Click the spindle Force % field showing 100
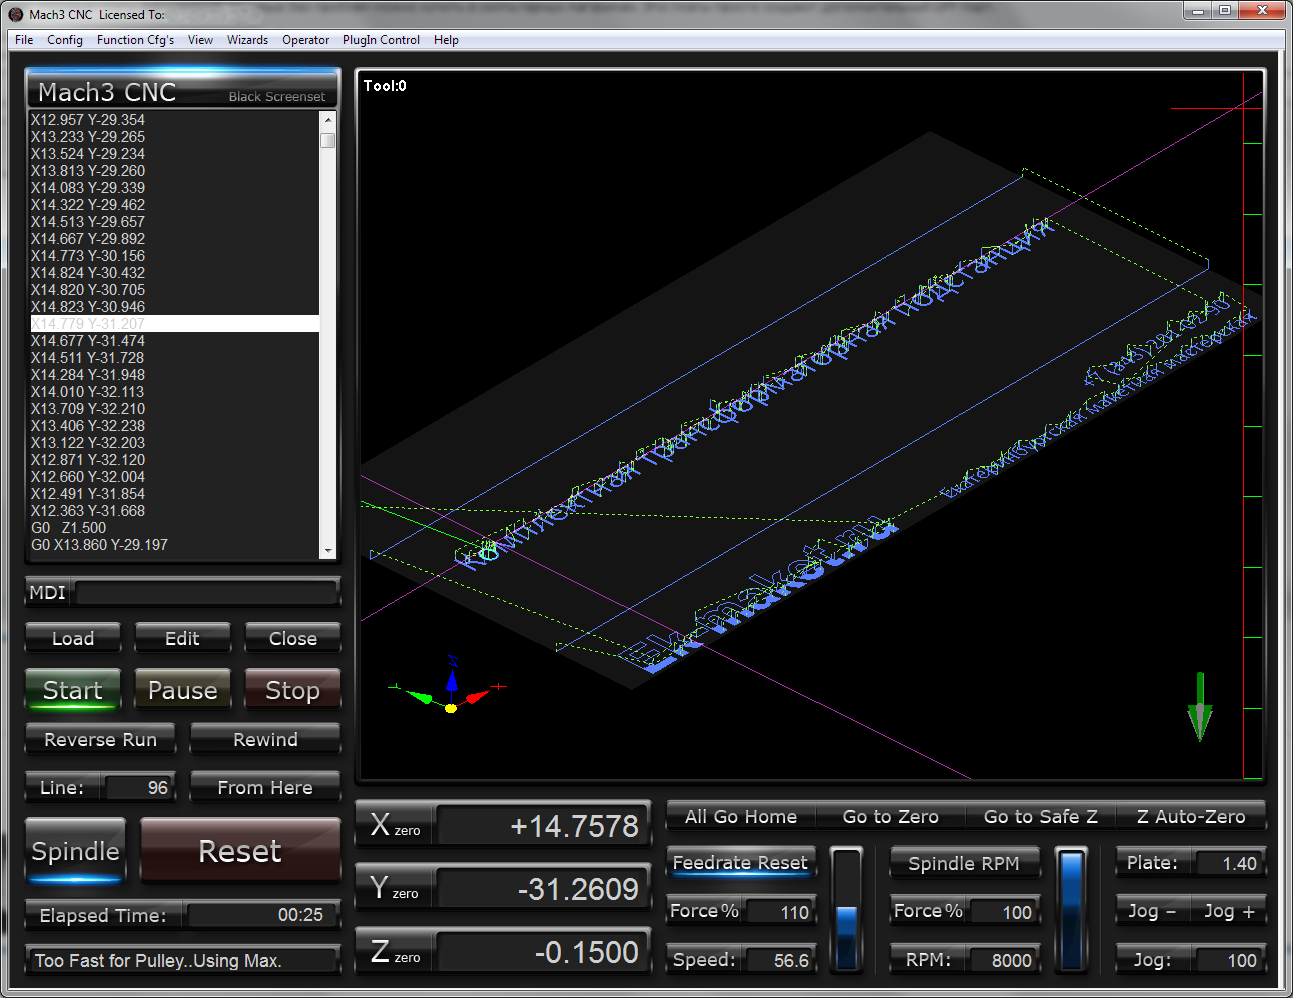This screenshot has height=998, width=1293. click(1004, 912)
